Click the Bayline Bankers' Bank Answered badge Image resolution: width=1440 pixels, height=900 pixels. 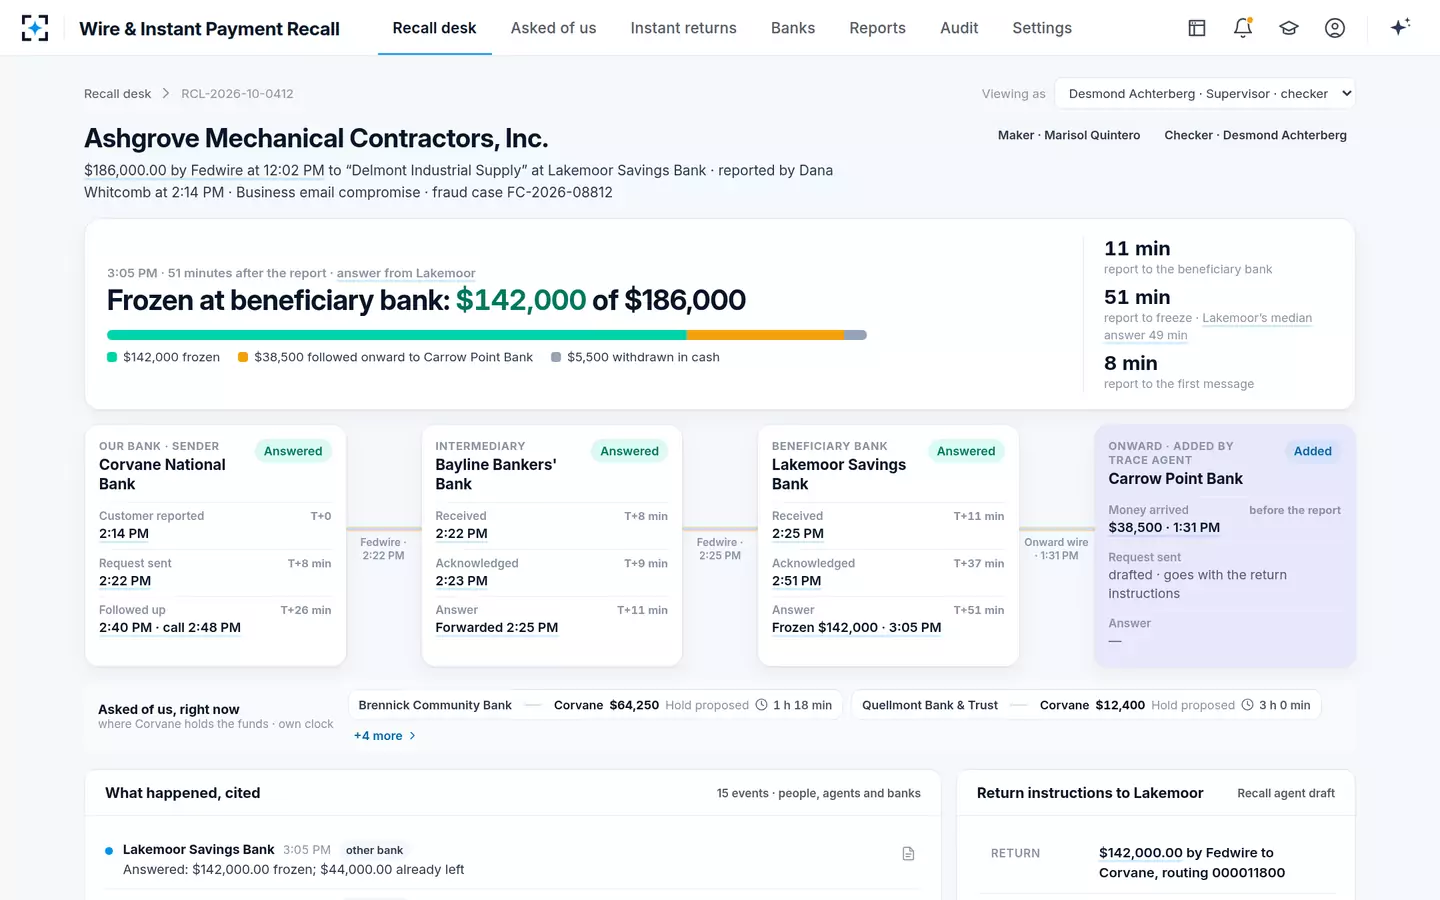[629, 451]
